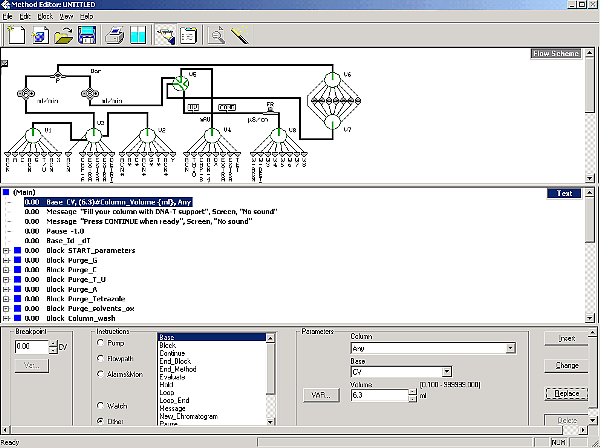Expand the Purge_solvents_ox block
Screen dimensions: 600x448
click(x=6, y=308)
